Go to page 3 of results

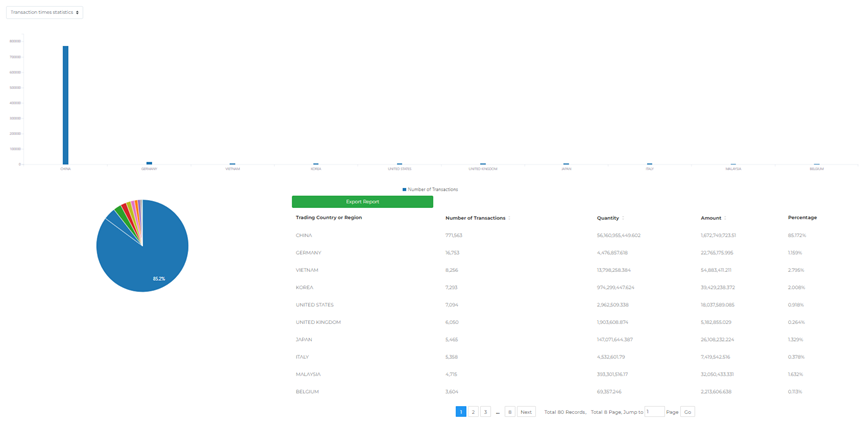click(486, 412)
